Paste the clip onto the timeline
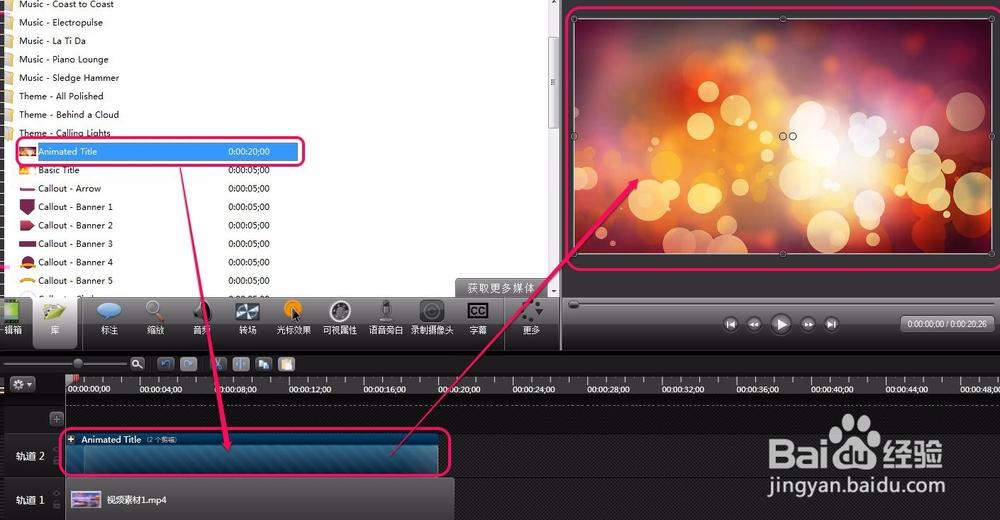 pyautogui.click(x=287, y=364)
